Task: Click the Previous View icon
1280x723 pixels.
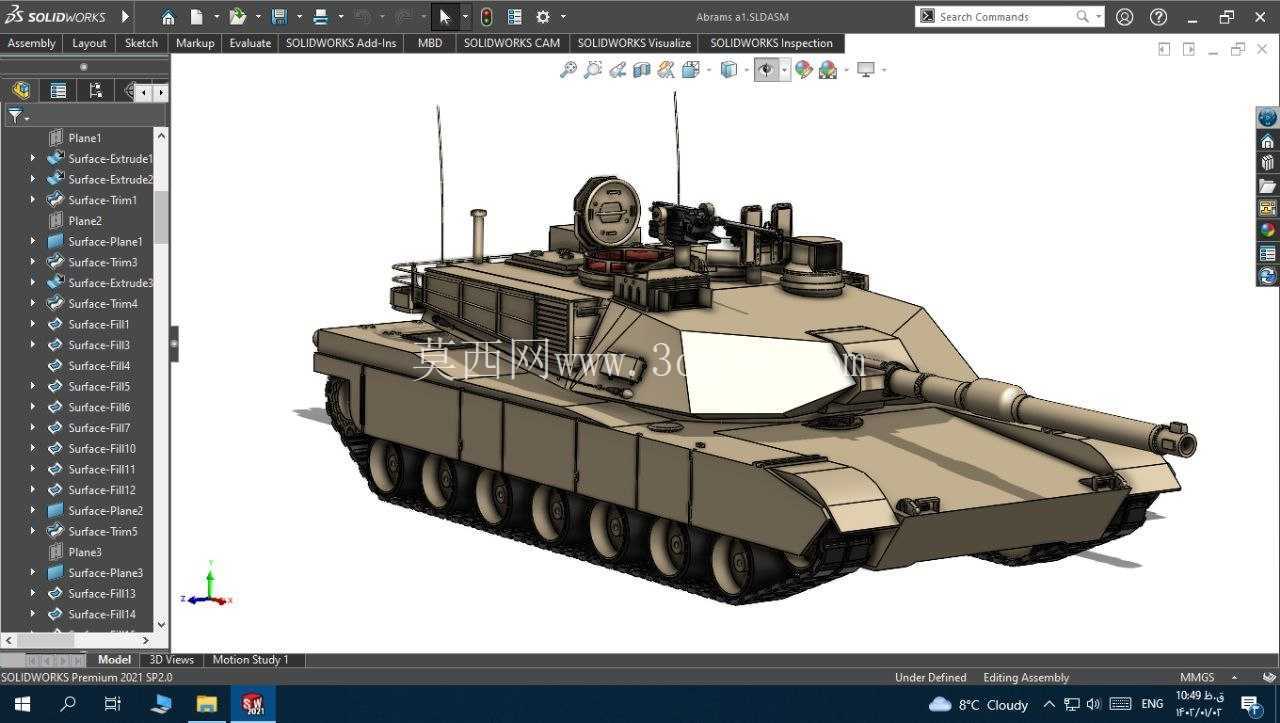Action: click(x=618, y=70)
